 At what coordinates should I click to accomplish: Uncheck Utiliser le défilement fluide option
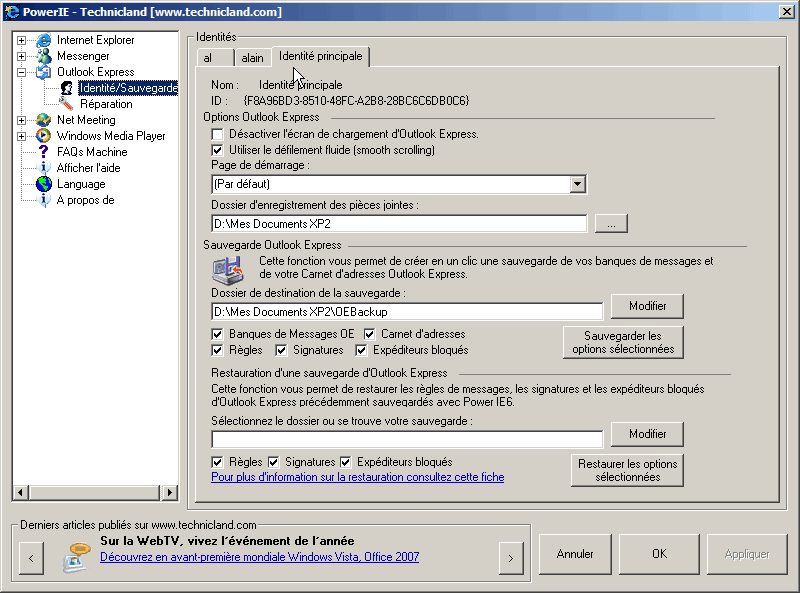click(x=218, y=150)
